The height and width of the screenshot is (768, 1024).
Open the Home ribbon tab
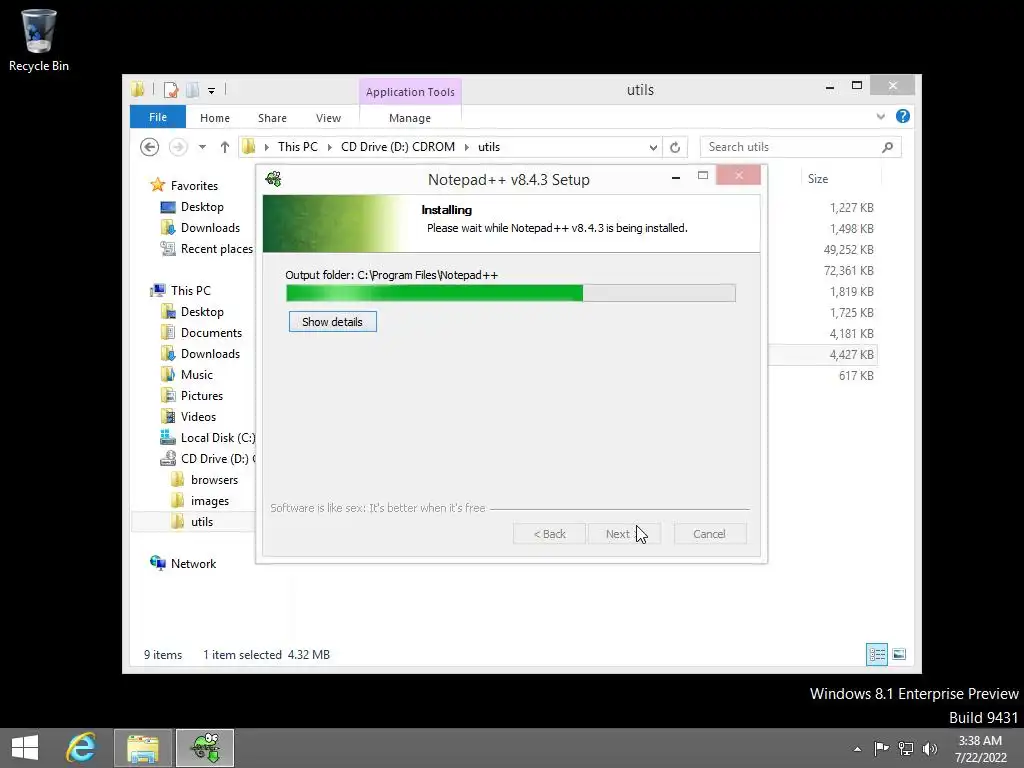[215, 118]
